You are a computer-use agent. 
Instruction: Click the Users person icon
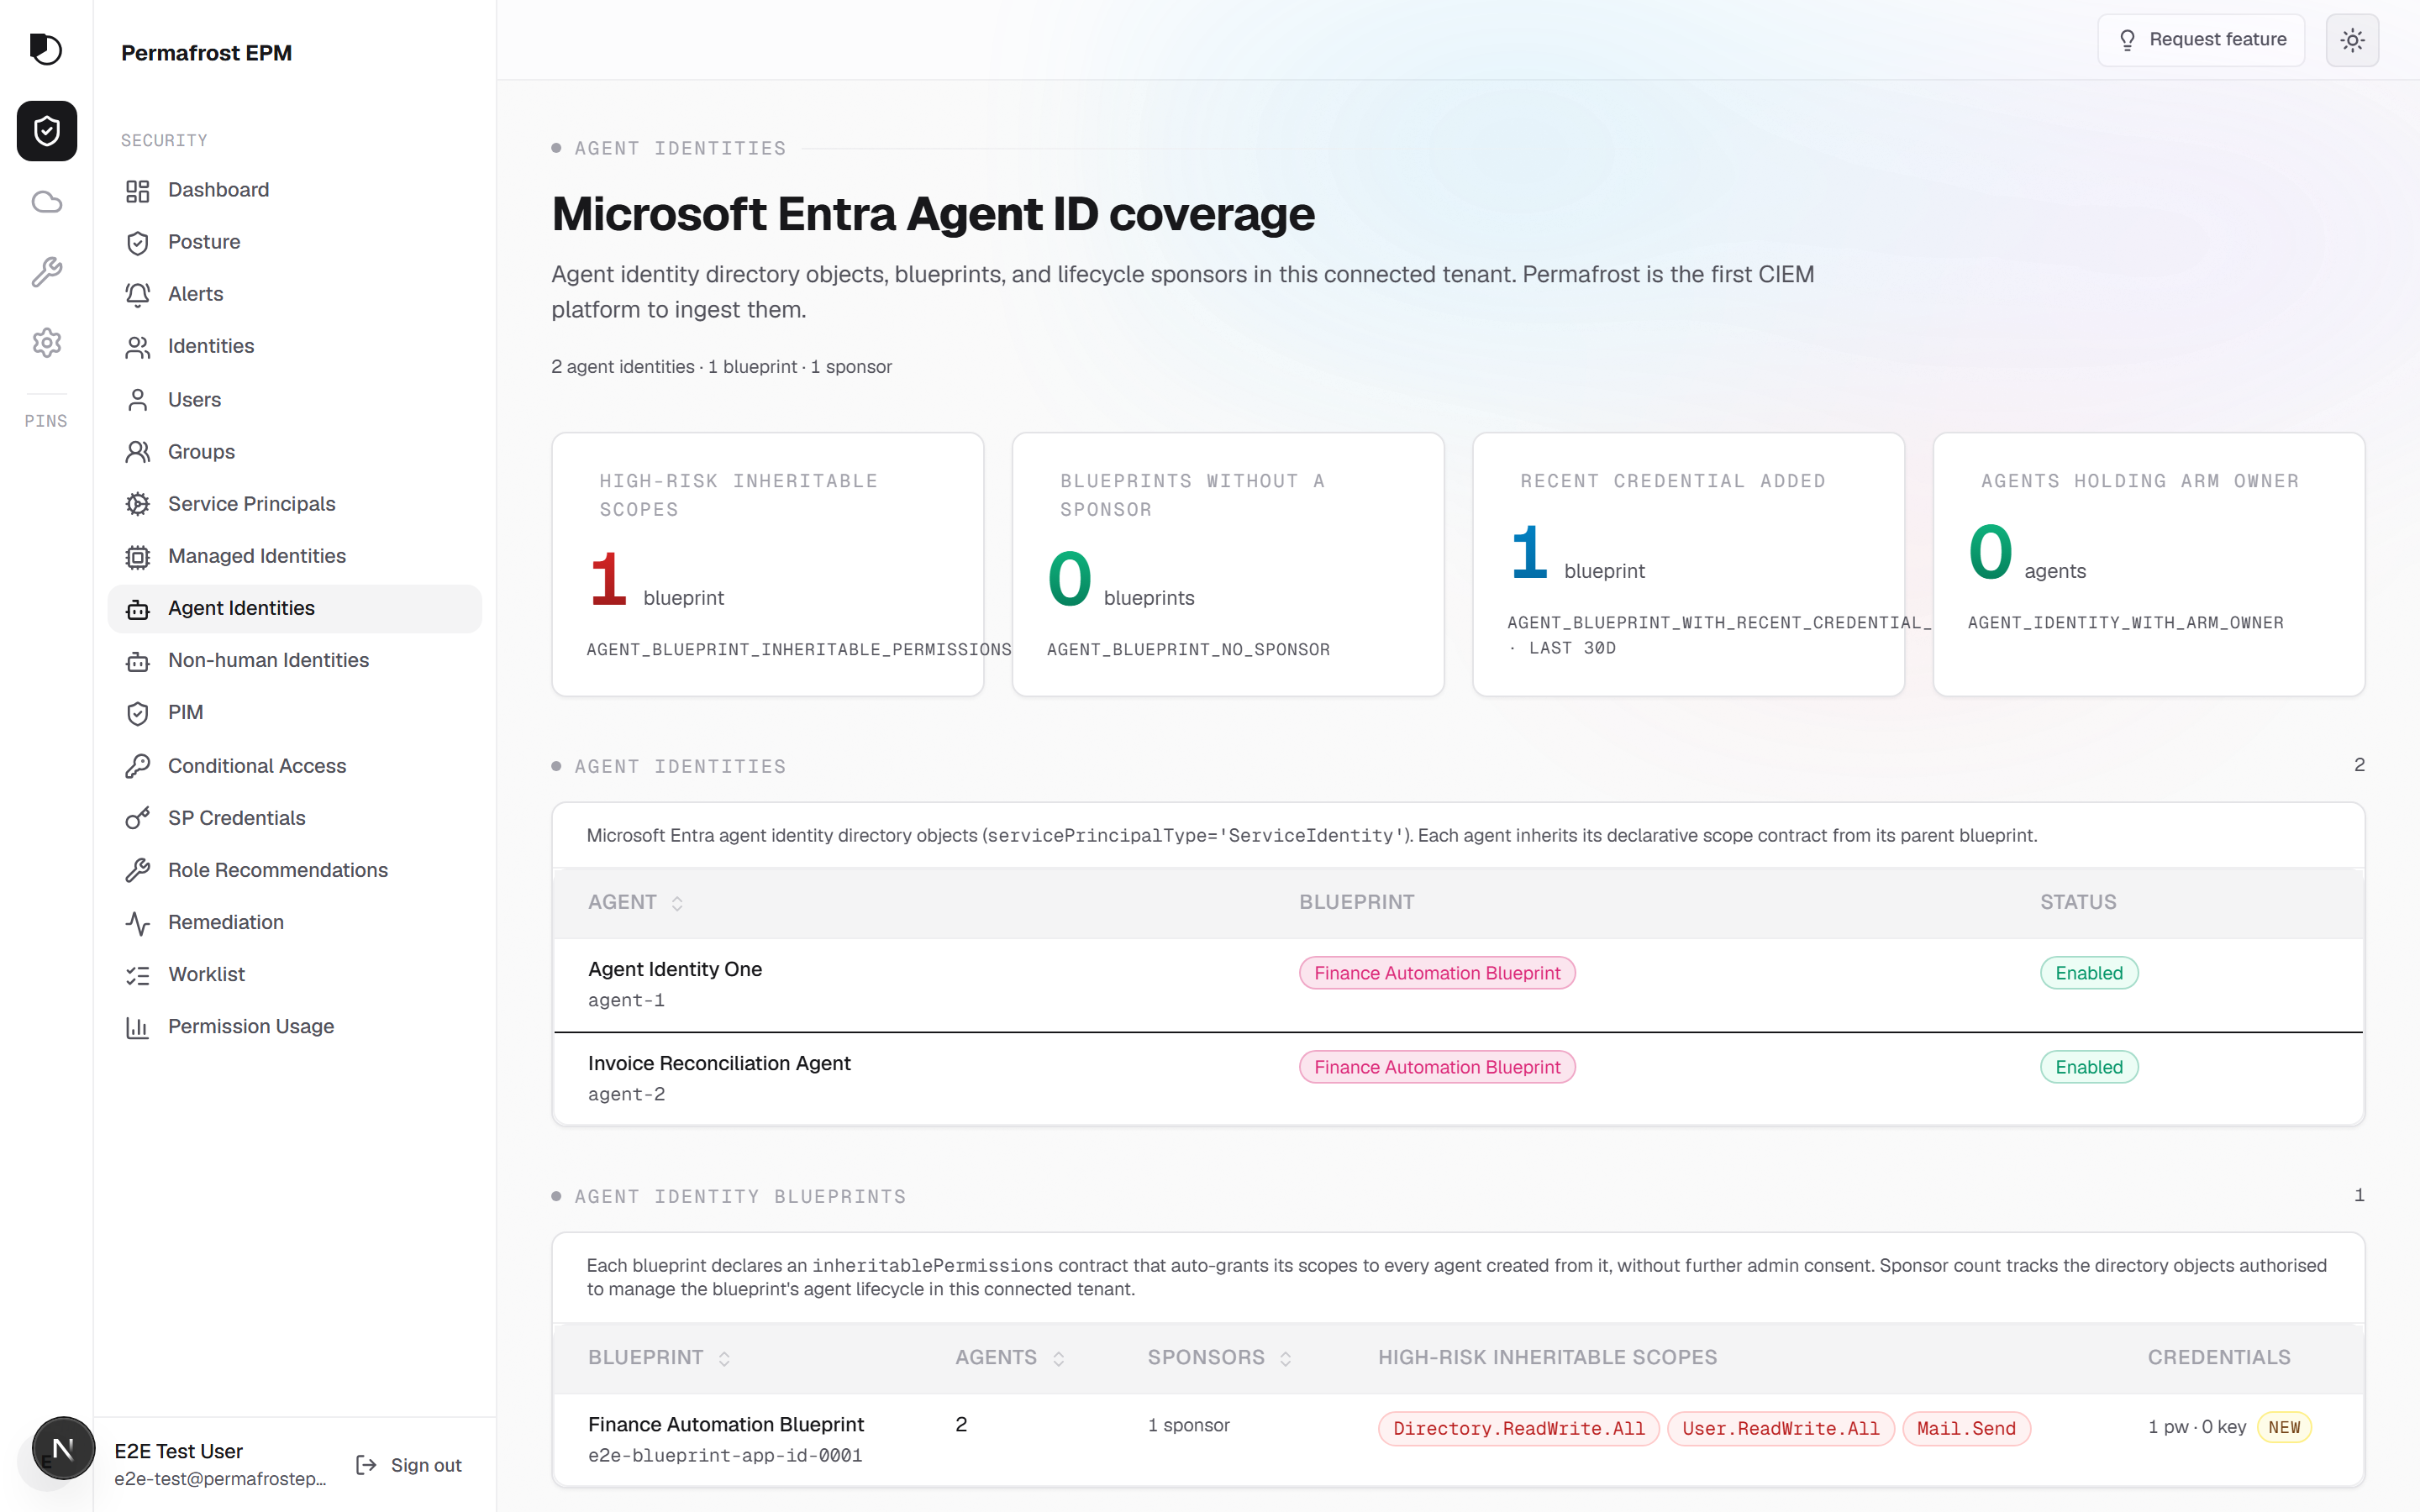(x=138, y=400)
